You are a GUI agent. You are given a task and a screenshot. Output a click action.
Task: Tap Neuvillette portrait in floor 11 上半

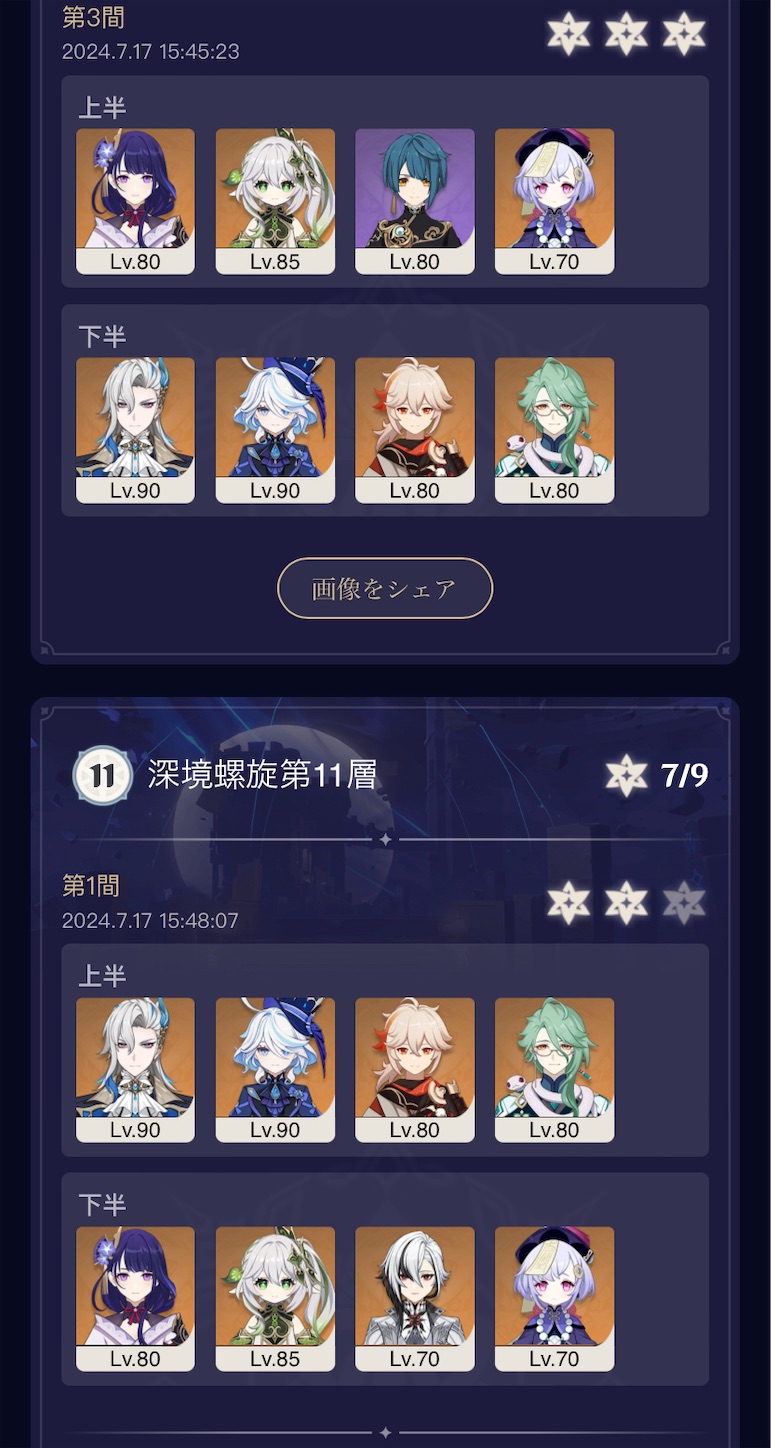point(135,1070)
